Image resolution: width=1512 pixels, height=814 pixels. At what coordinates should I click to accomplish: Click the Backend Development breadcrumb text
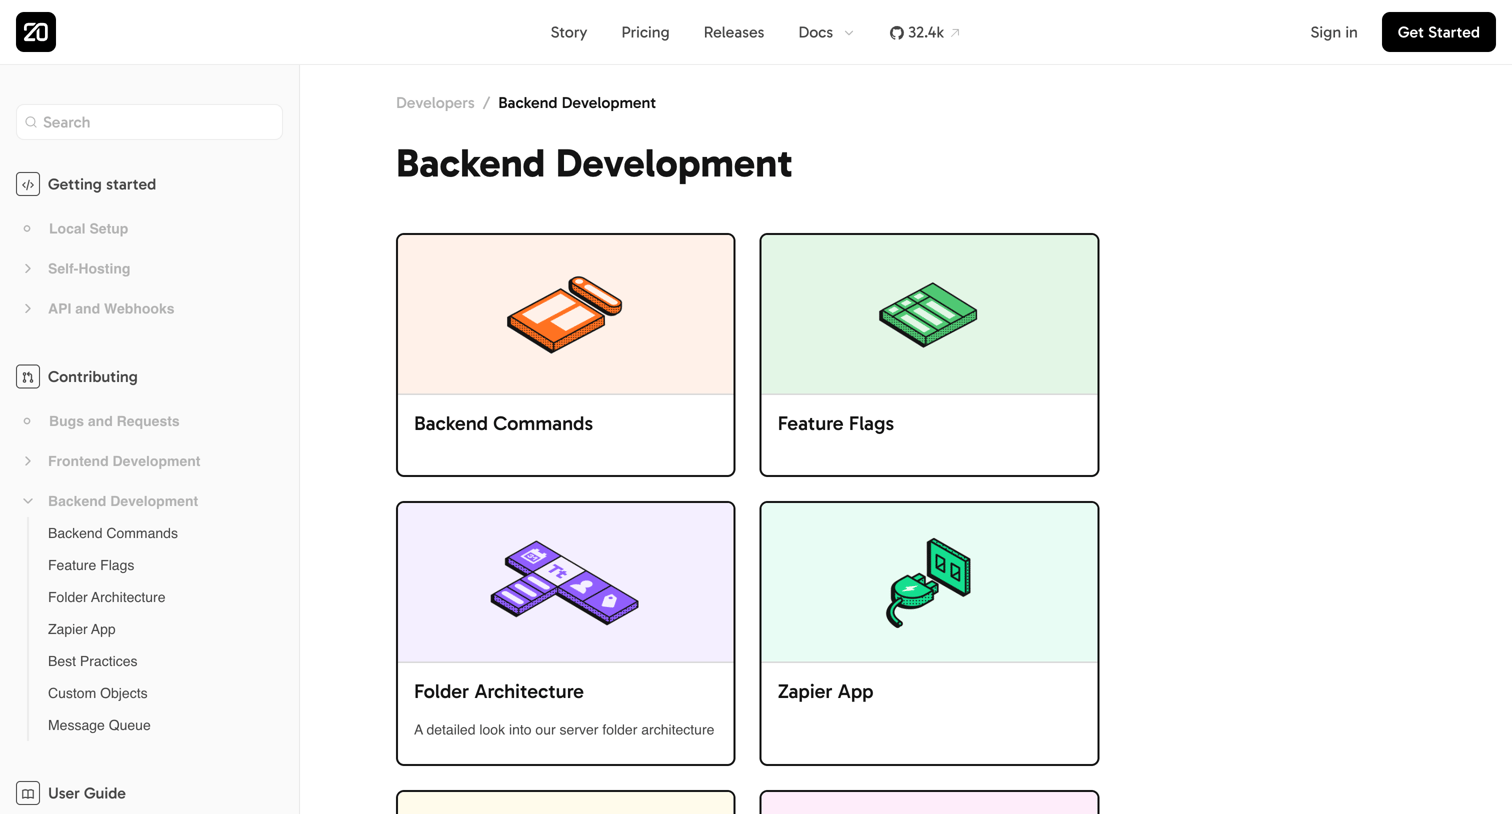coord(577,103)
